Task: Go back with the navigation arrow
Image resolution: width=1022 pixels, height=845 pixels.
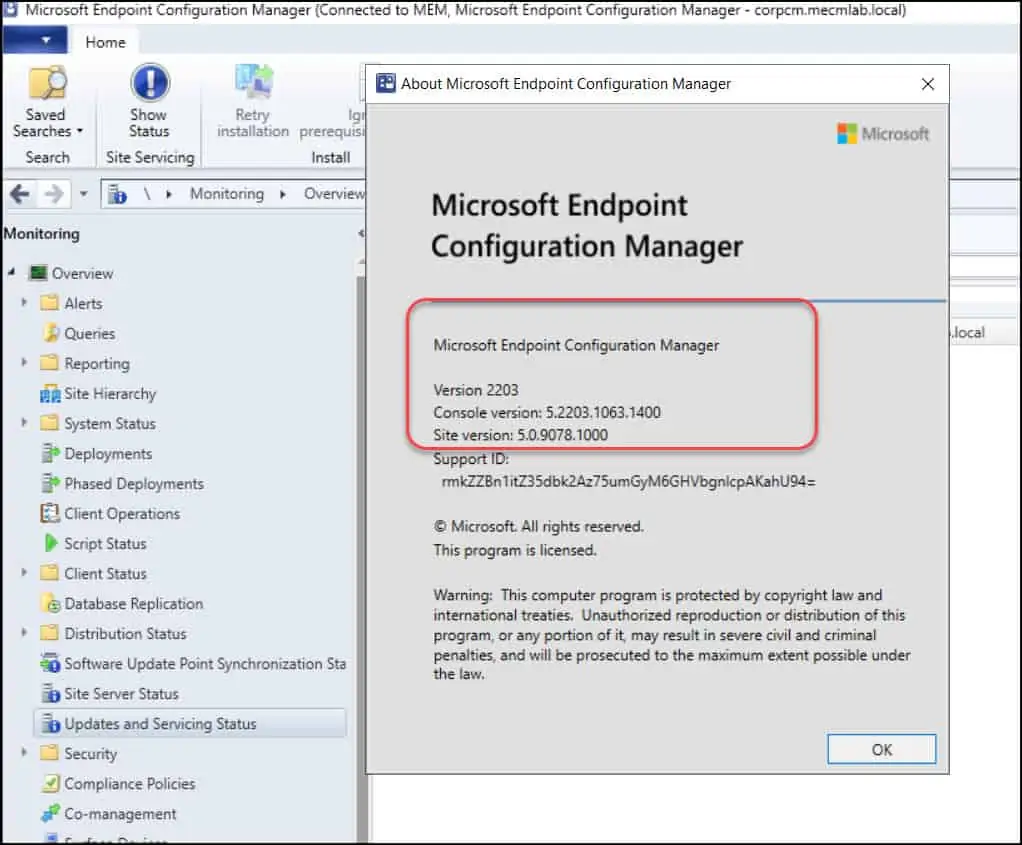Action: click(20, 194)
